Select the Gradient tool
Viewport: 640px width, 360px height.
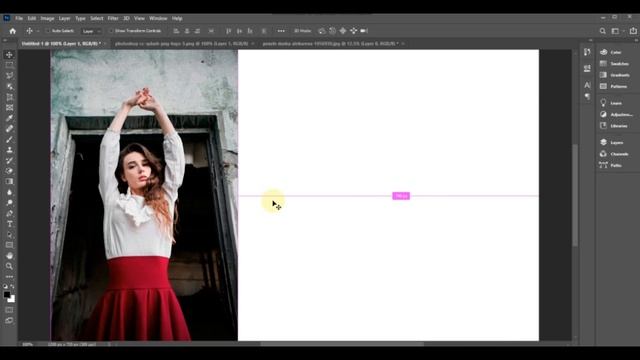9,182
